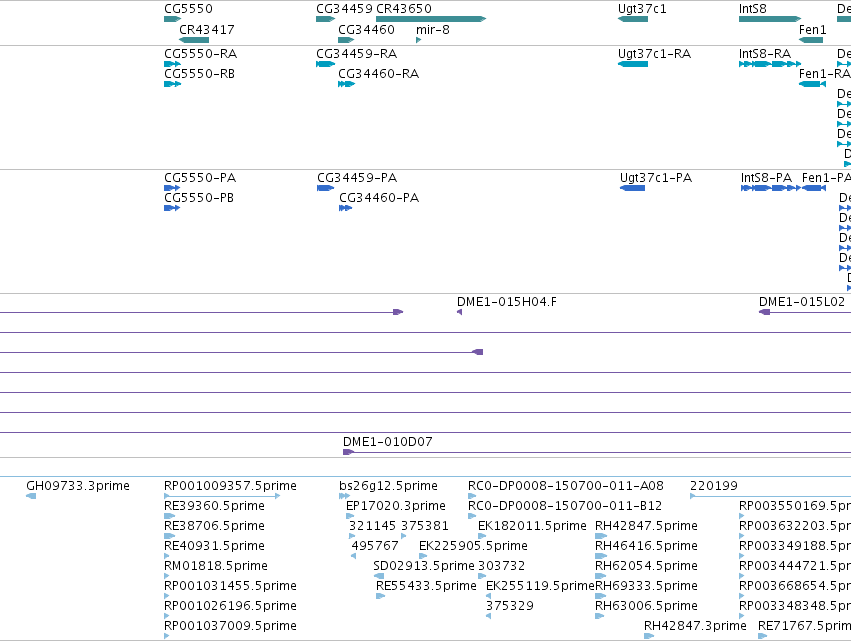Screen dimensions: 851x641
Task: Click the RP001026196.5prime EST label
Action: click(230, 606)
